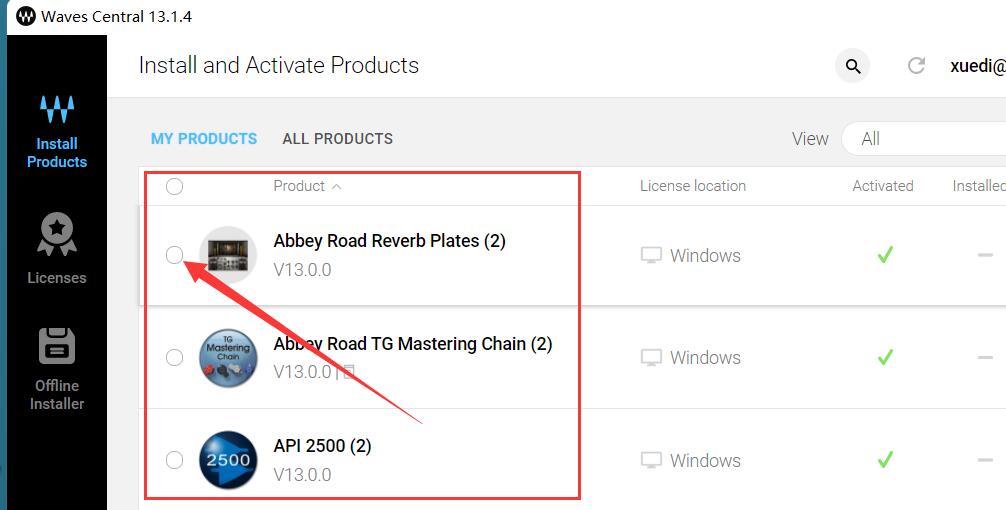Toggle the select-all products radio button
This screenshot has width=1006, height=510.
(175, 186)
